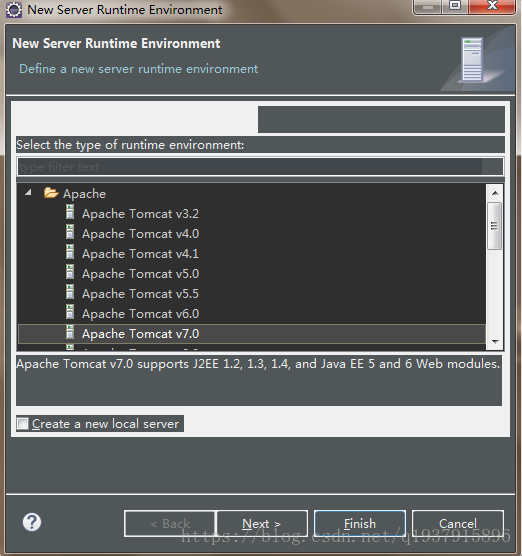522x556 pixels.
Task: Click the server icon beside Tomcat v7.0
Action: tap(70, 332)
